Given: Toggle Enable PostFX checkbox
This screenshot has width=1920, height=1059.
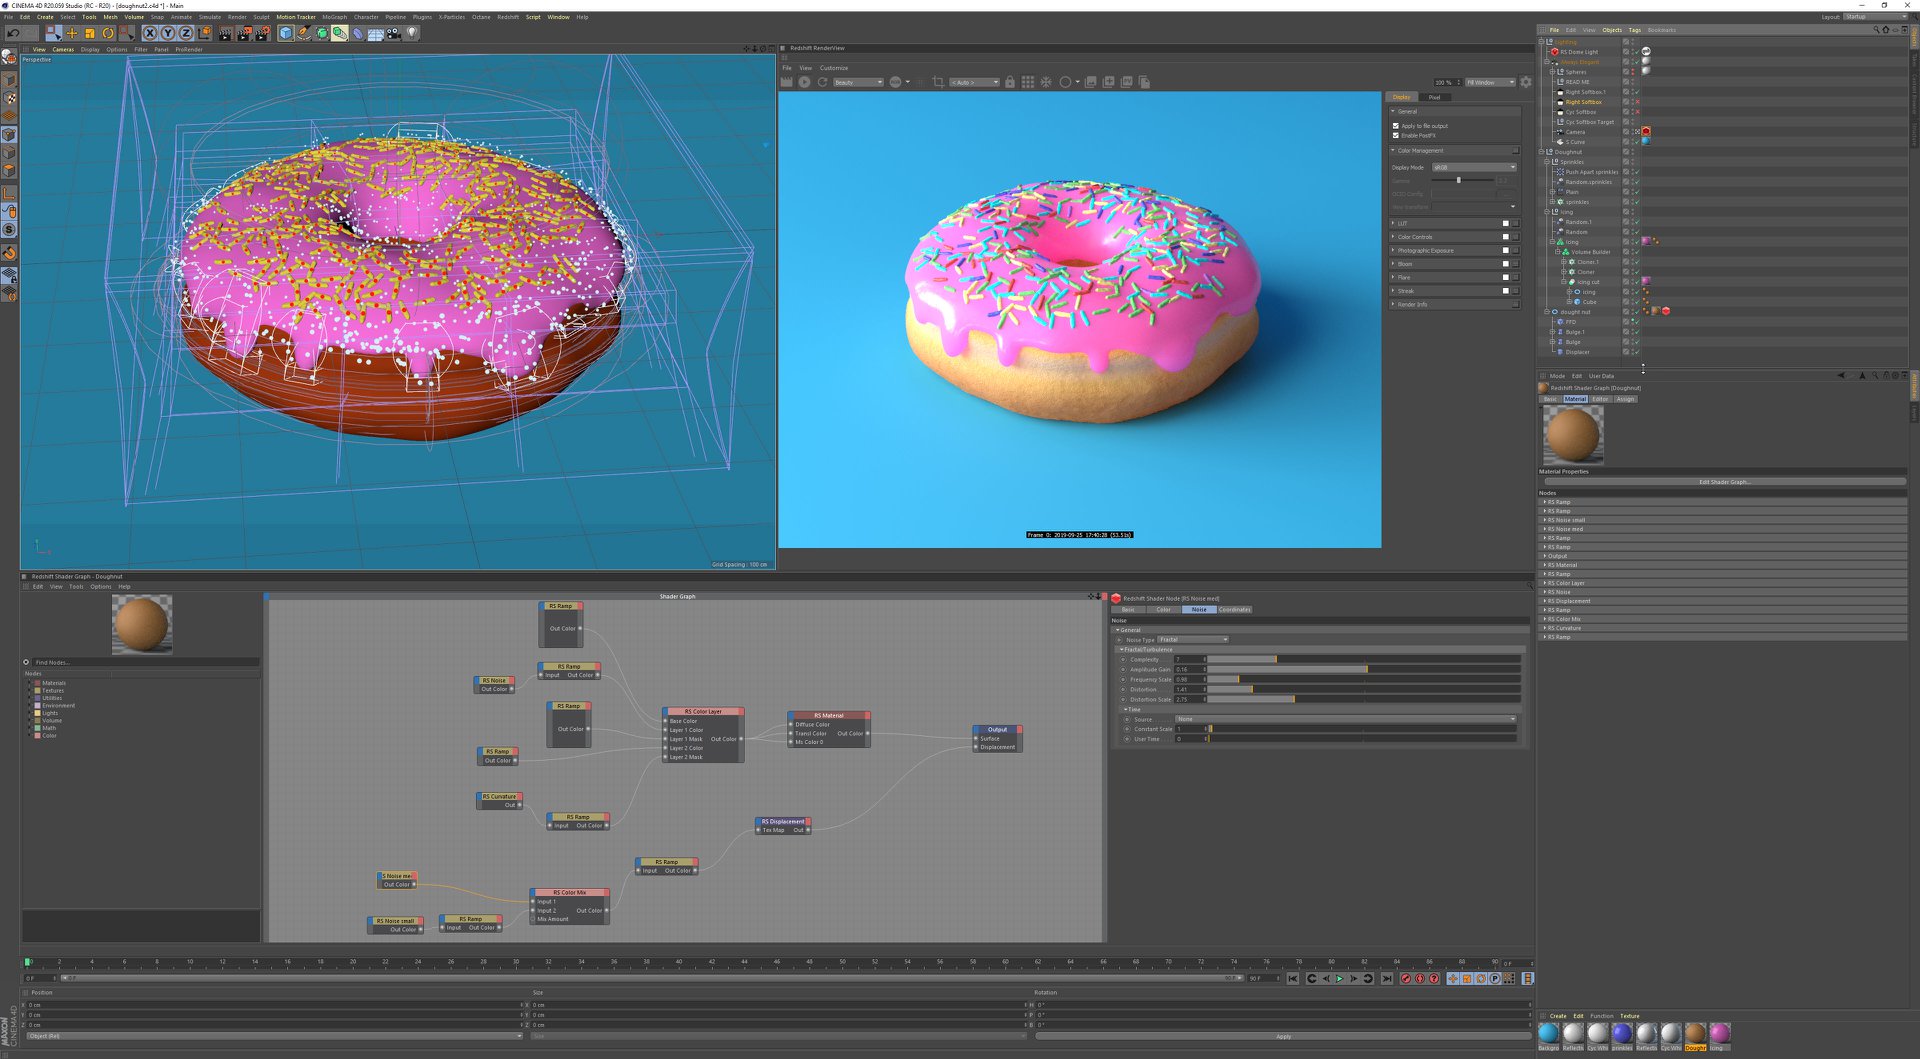Looking at the screenshot, I should [1396, 135].
